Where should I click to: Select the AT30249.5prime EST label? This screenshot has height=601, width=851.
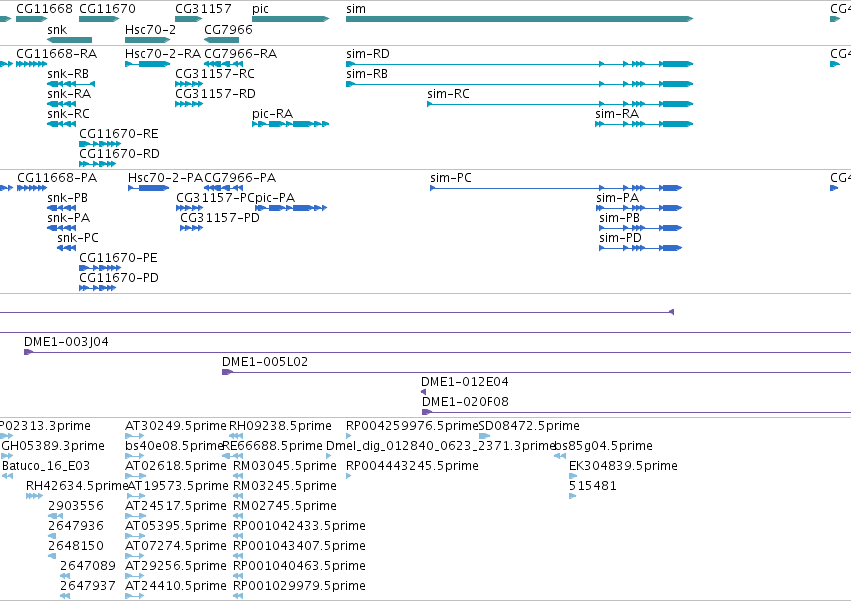coord(176,426)
